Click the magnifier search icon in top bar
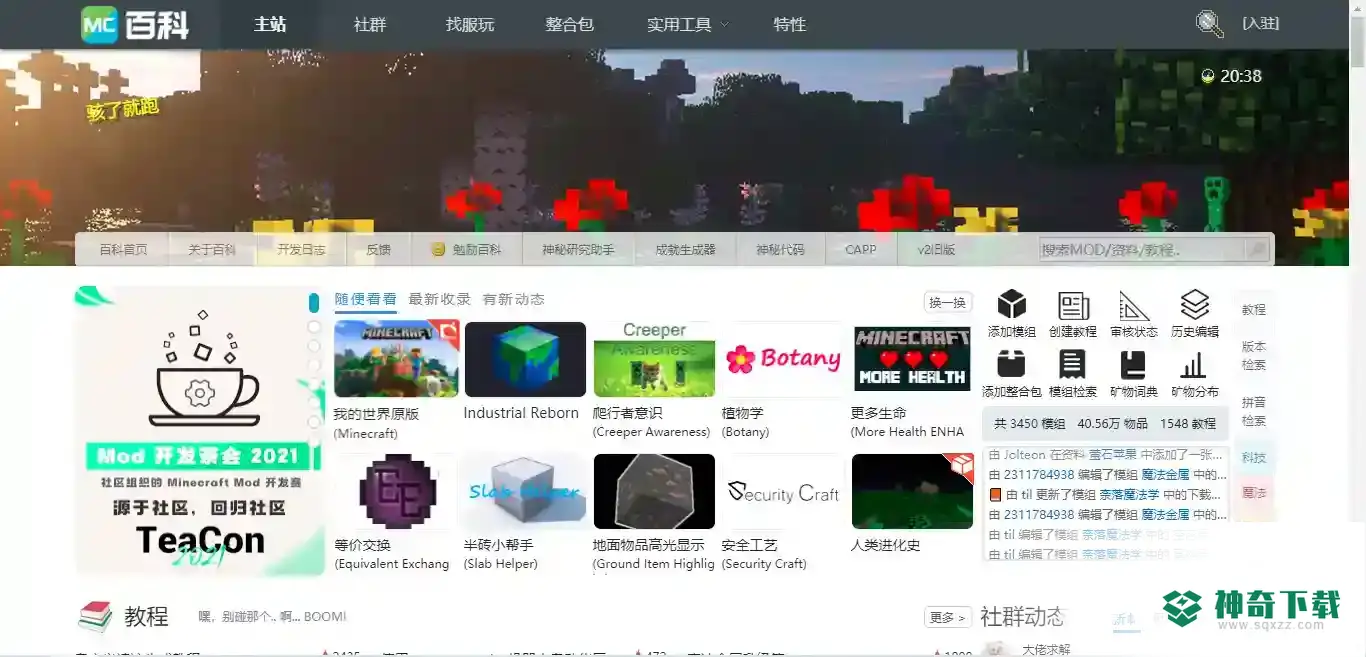Viewport: 1366px width, 657px height. coord(1210,24)
